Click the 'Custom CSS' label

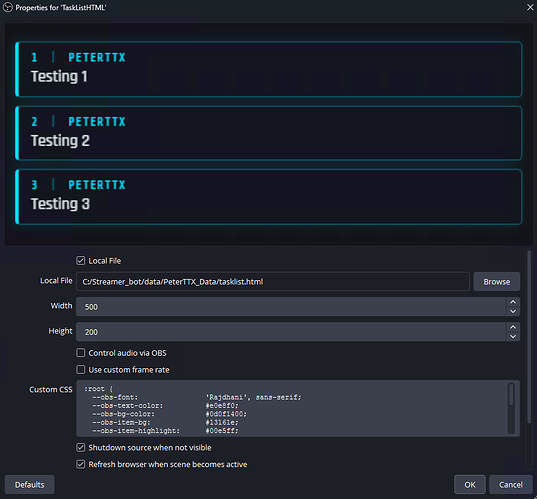click(x=51, y=389)
